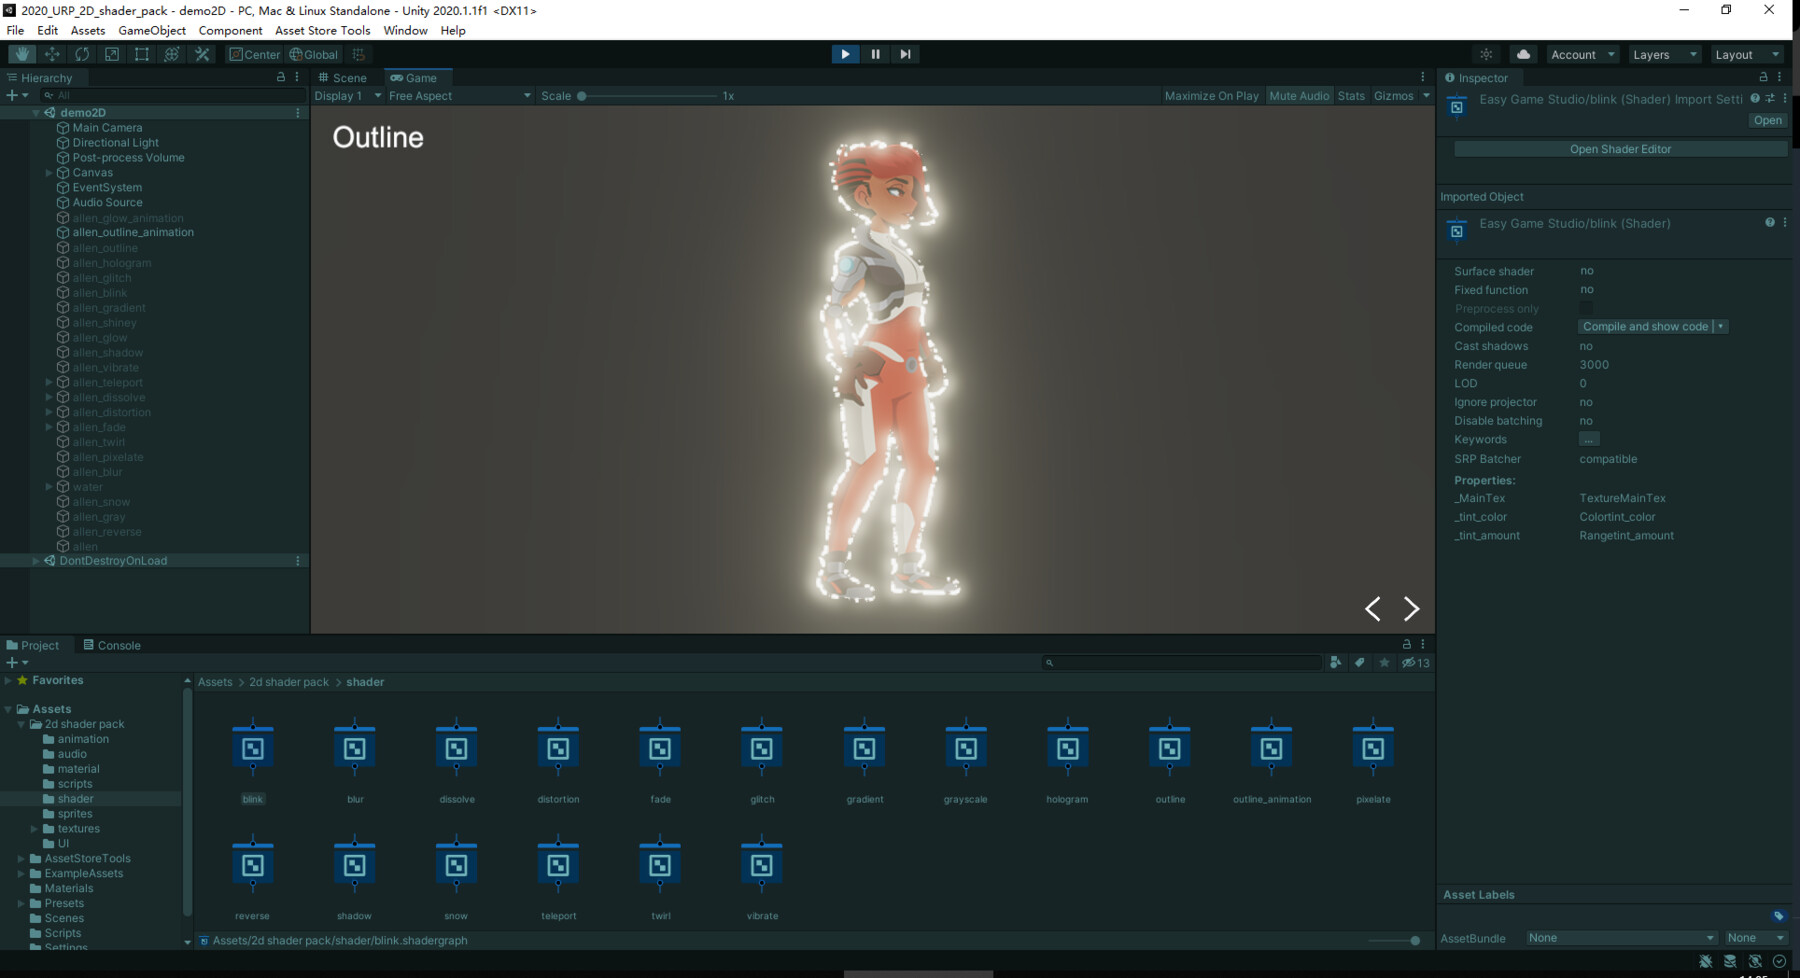
Task: Click the Open Shader Editor button
Action: [1620, 148]
